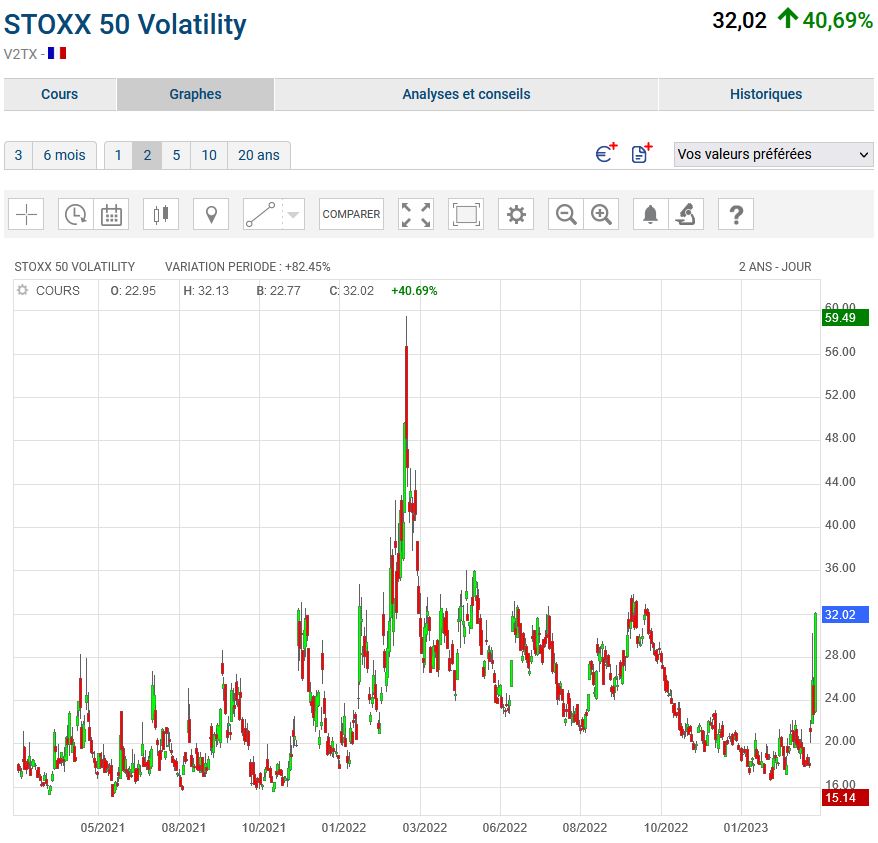Select the 20 ans period
The width and height of the screenshot is (878, 843).
tap(259, 155)
